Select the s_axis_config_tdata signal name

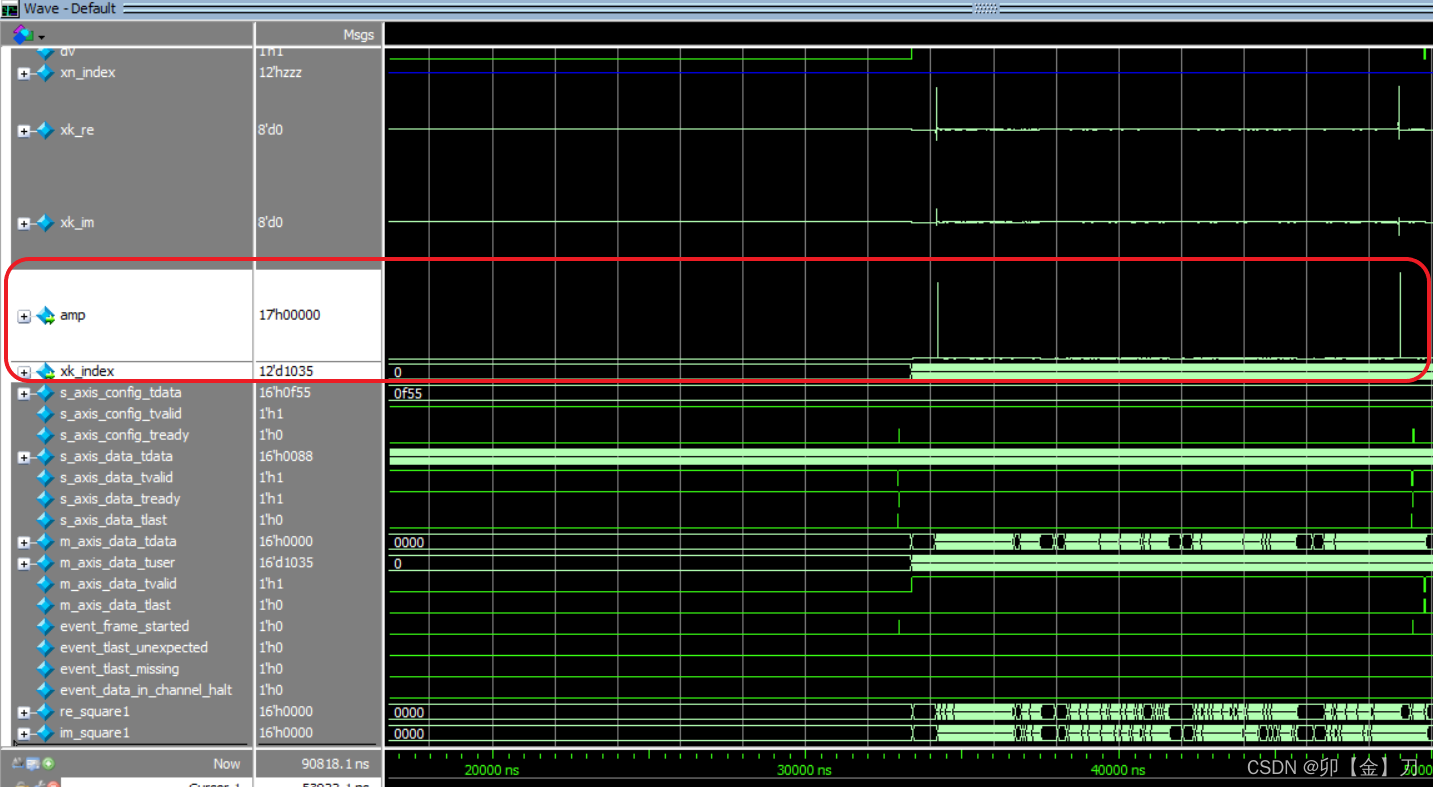[121, 392]
